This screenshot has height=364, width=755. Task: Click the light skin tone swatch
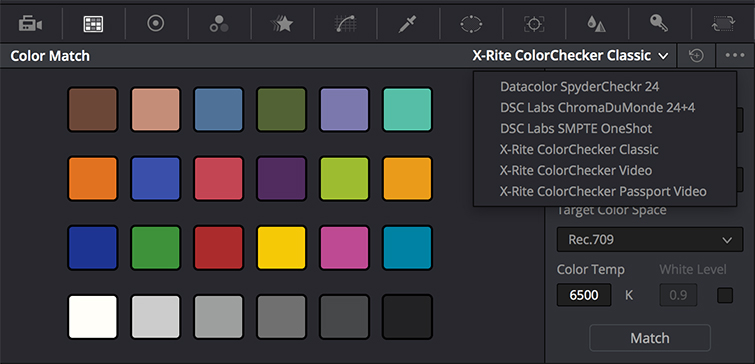pos(156,109)
